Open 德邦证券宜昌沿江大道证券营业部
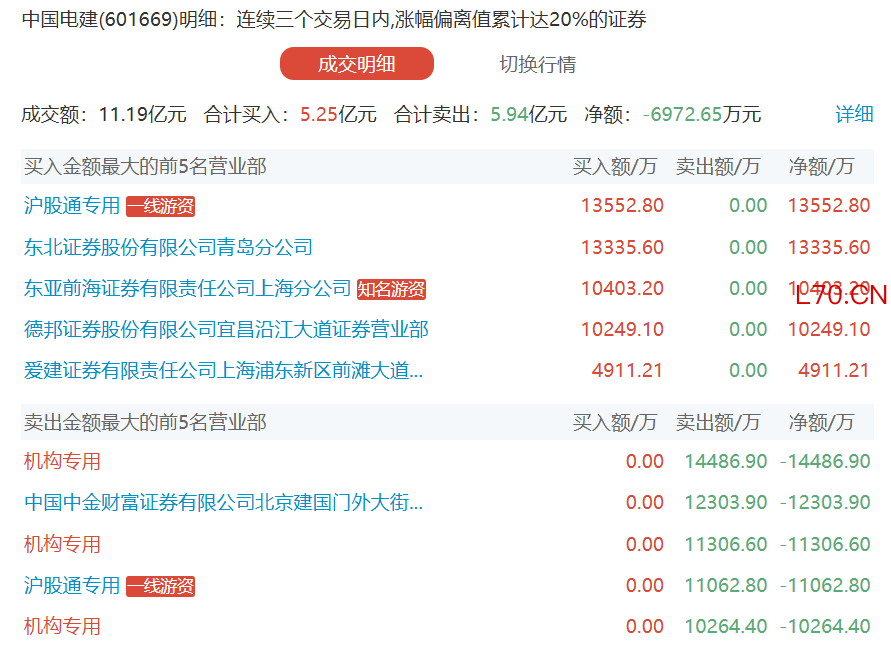The image size is (891, 650). click(226, 330)
